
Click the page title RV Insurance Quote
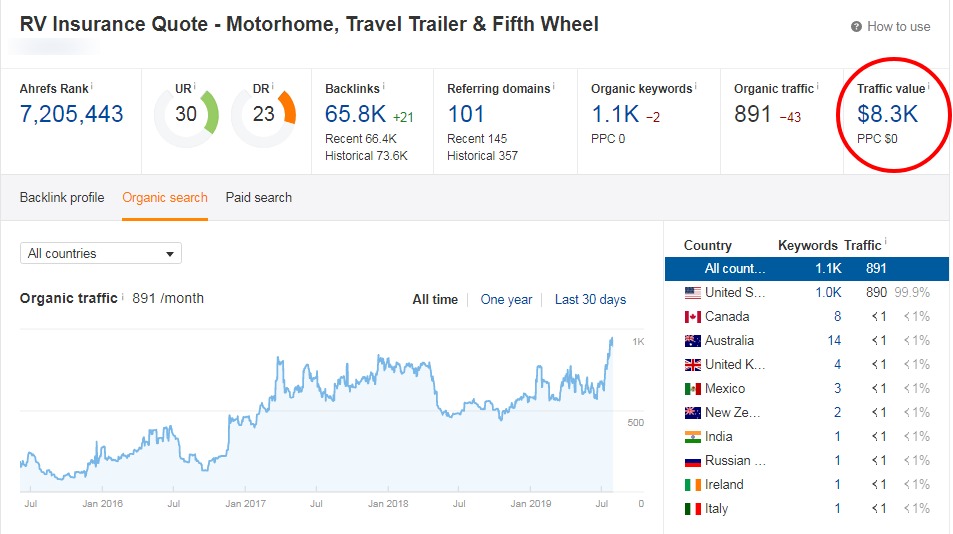pyautogui.click(x=309, y=24)
